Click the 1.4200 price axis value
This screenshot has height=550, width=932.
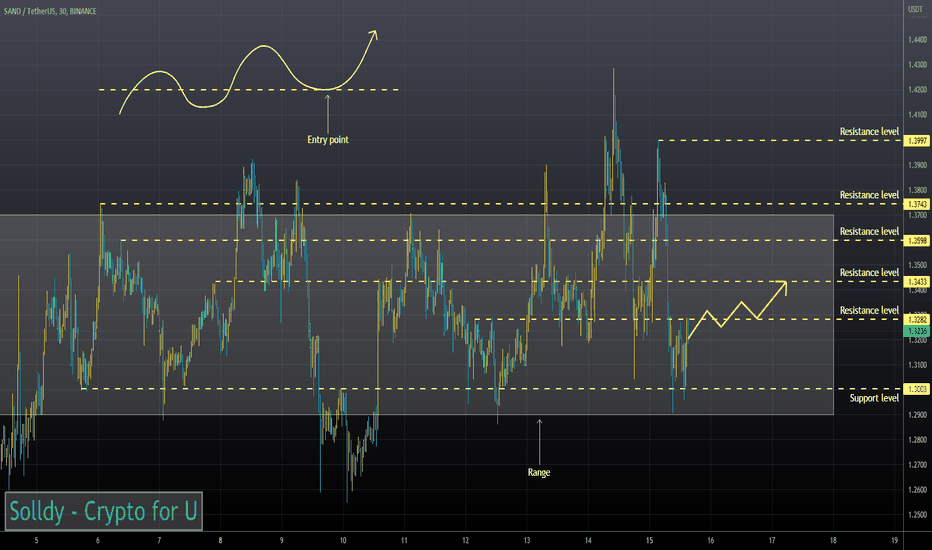pos(918,90)
